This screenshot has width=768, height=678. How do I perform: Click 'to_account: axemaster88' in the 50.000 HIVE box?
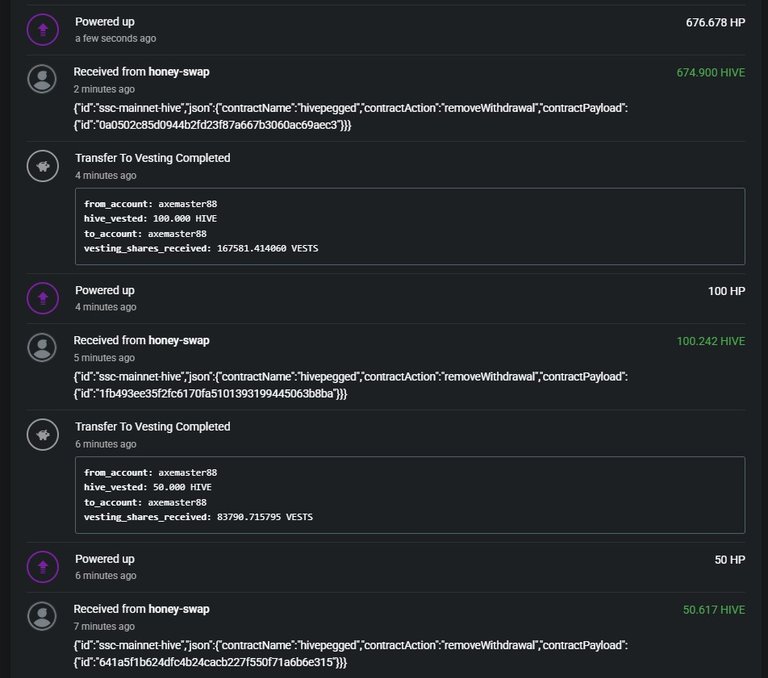tap(145, 502)
